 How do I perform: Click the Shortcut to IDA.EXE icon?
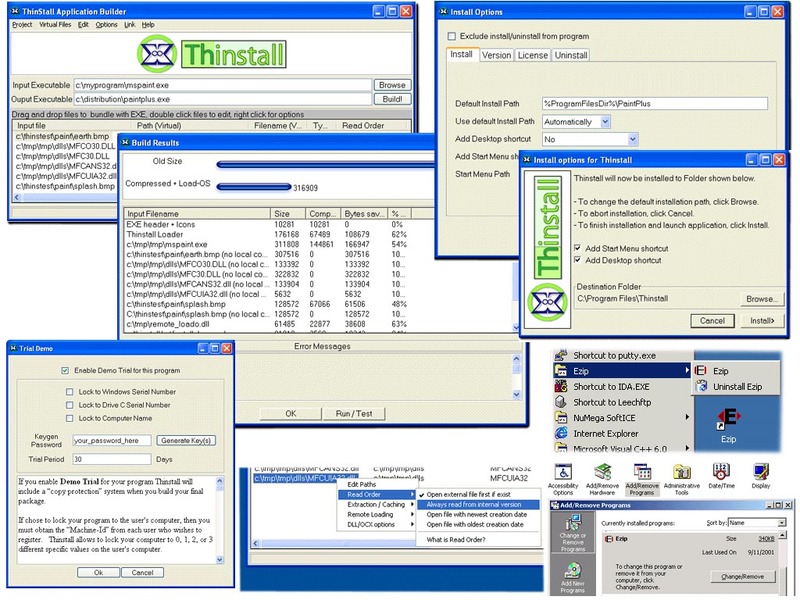click(x=561, y=386)
